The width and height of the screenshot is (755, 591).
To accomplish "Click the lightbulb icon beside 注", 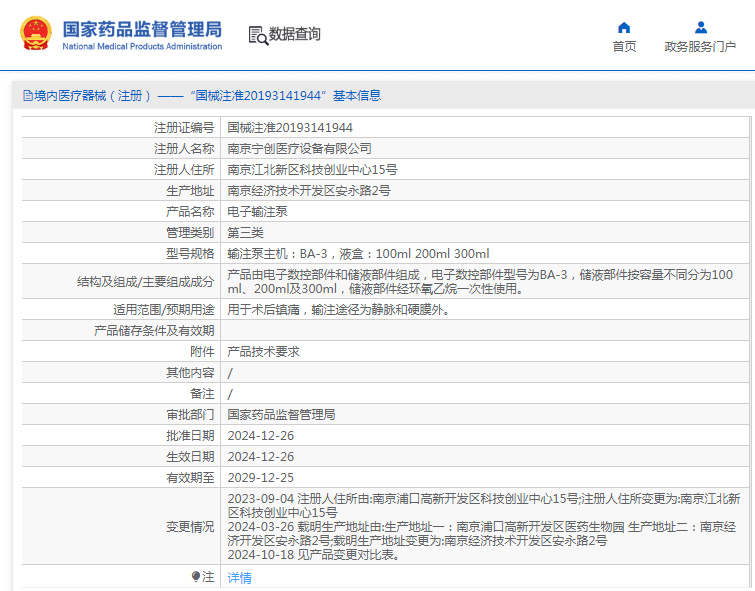I will click(195, 576).
